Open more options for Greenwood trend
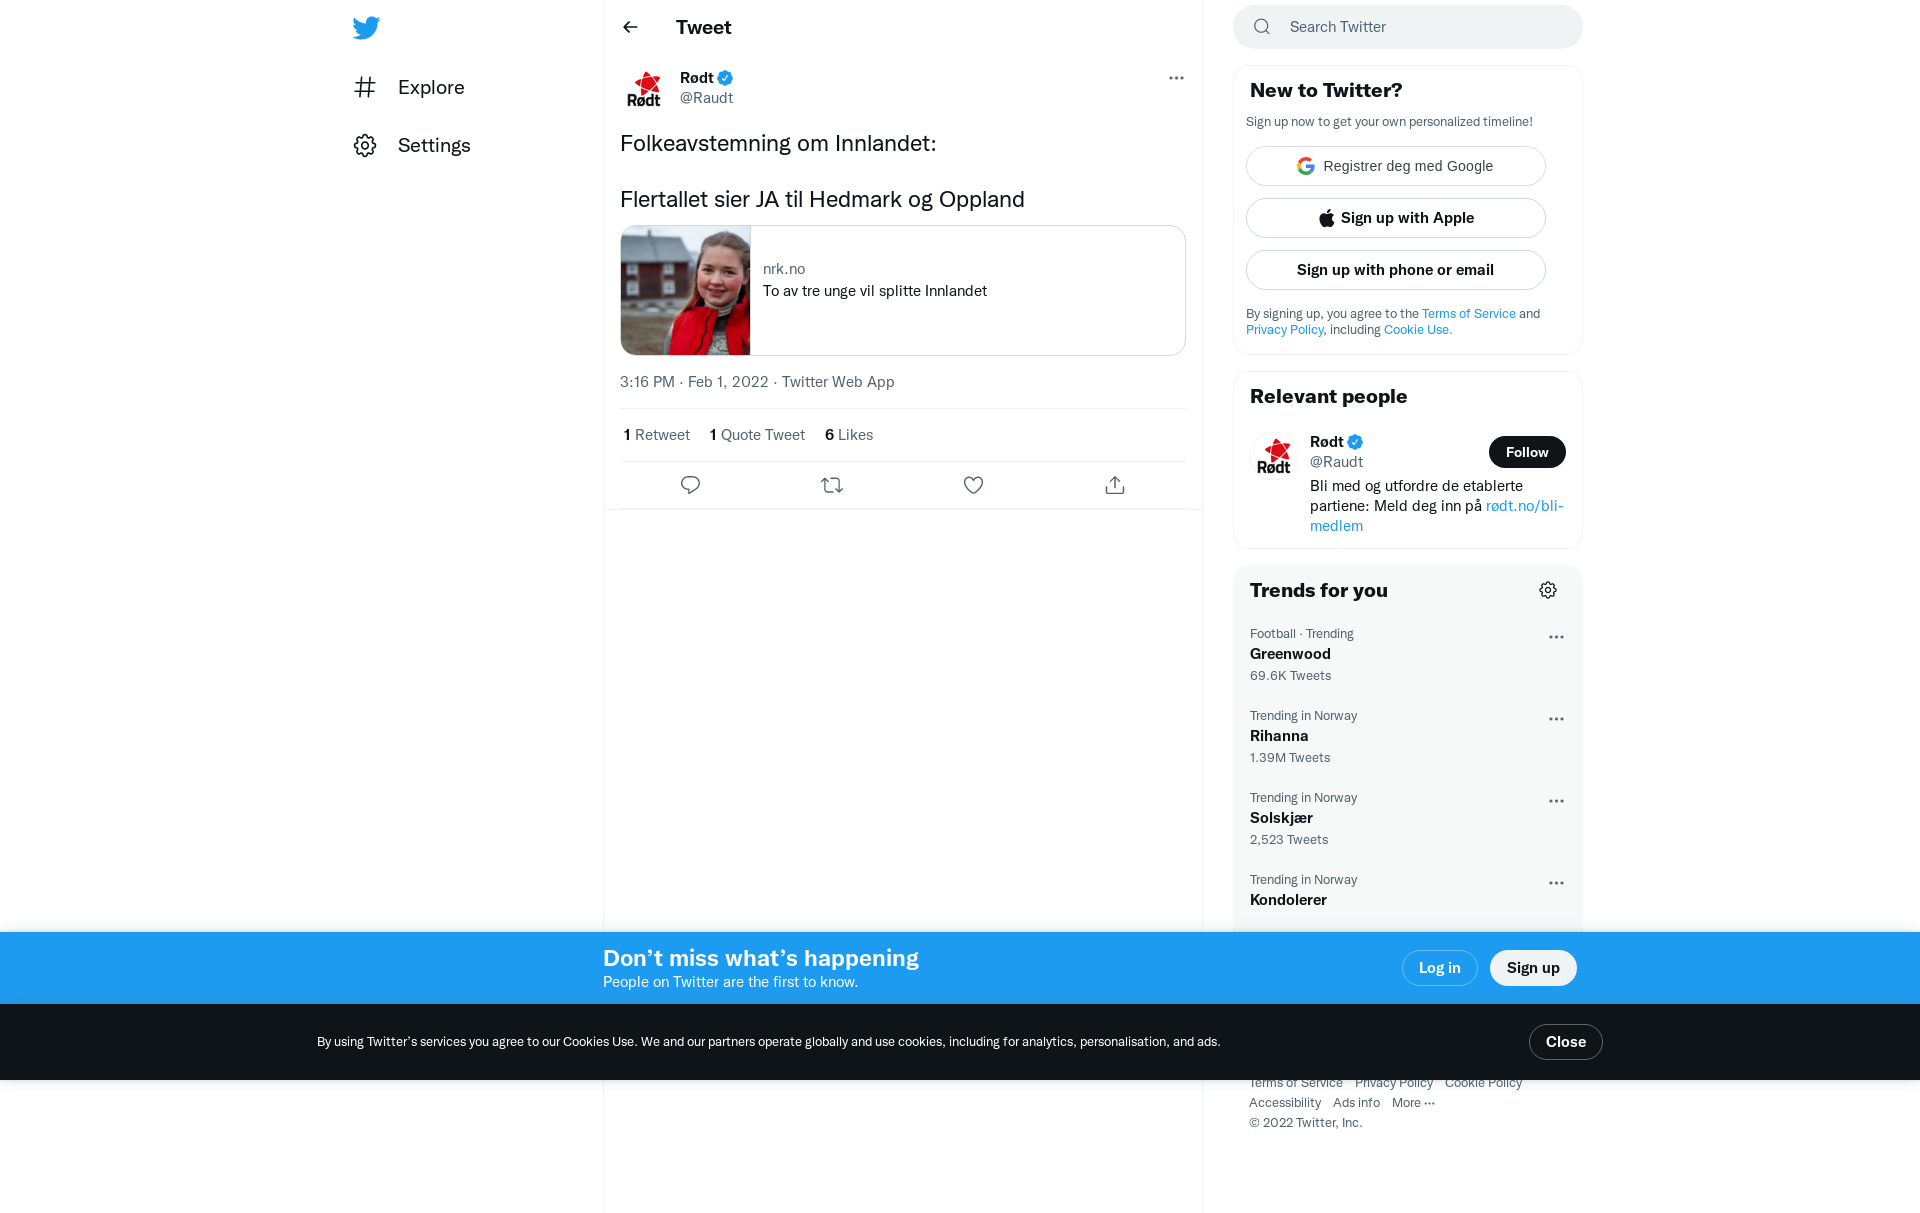Image resolution: width=1920 pixels, height=1213 pixels. click(1556, 637)
